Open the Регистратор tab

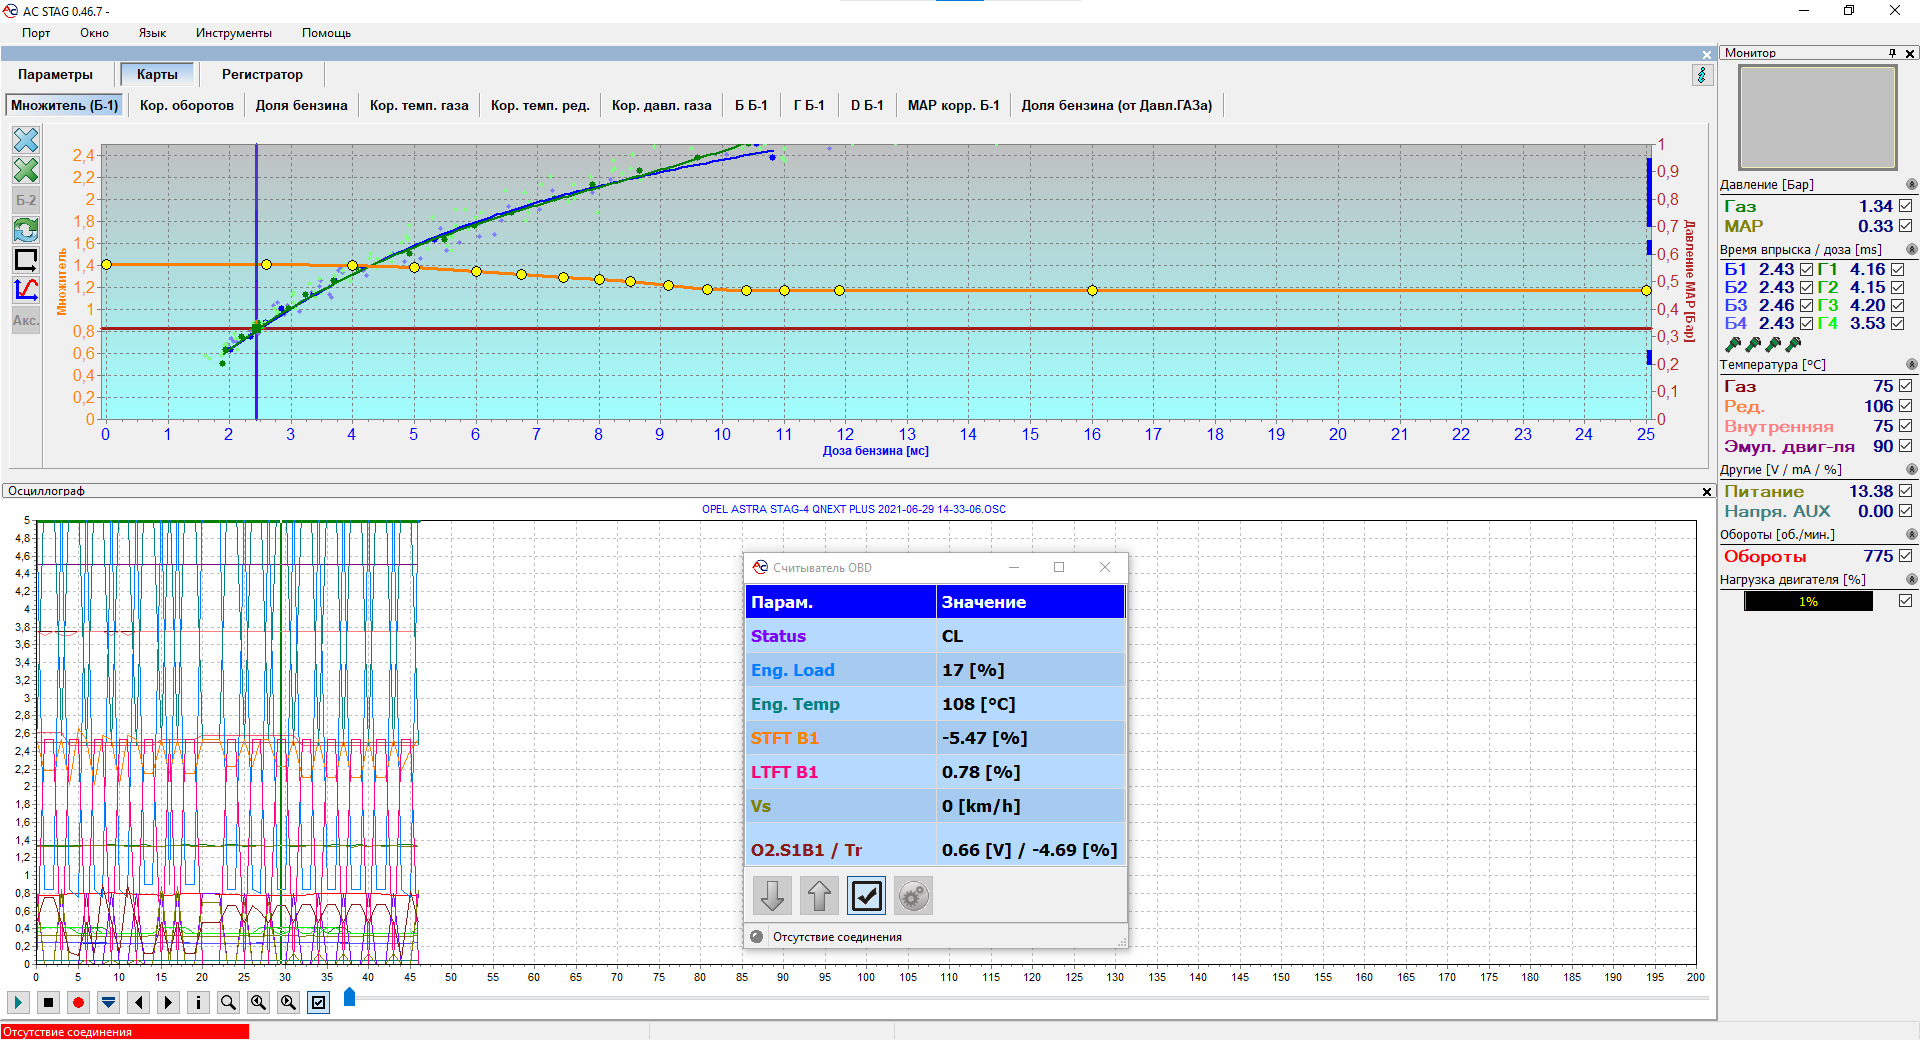click(262, 74)
